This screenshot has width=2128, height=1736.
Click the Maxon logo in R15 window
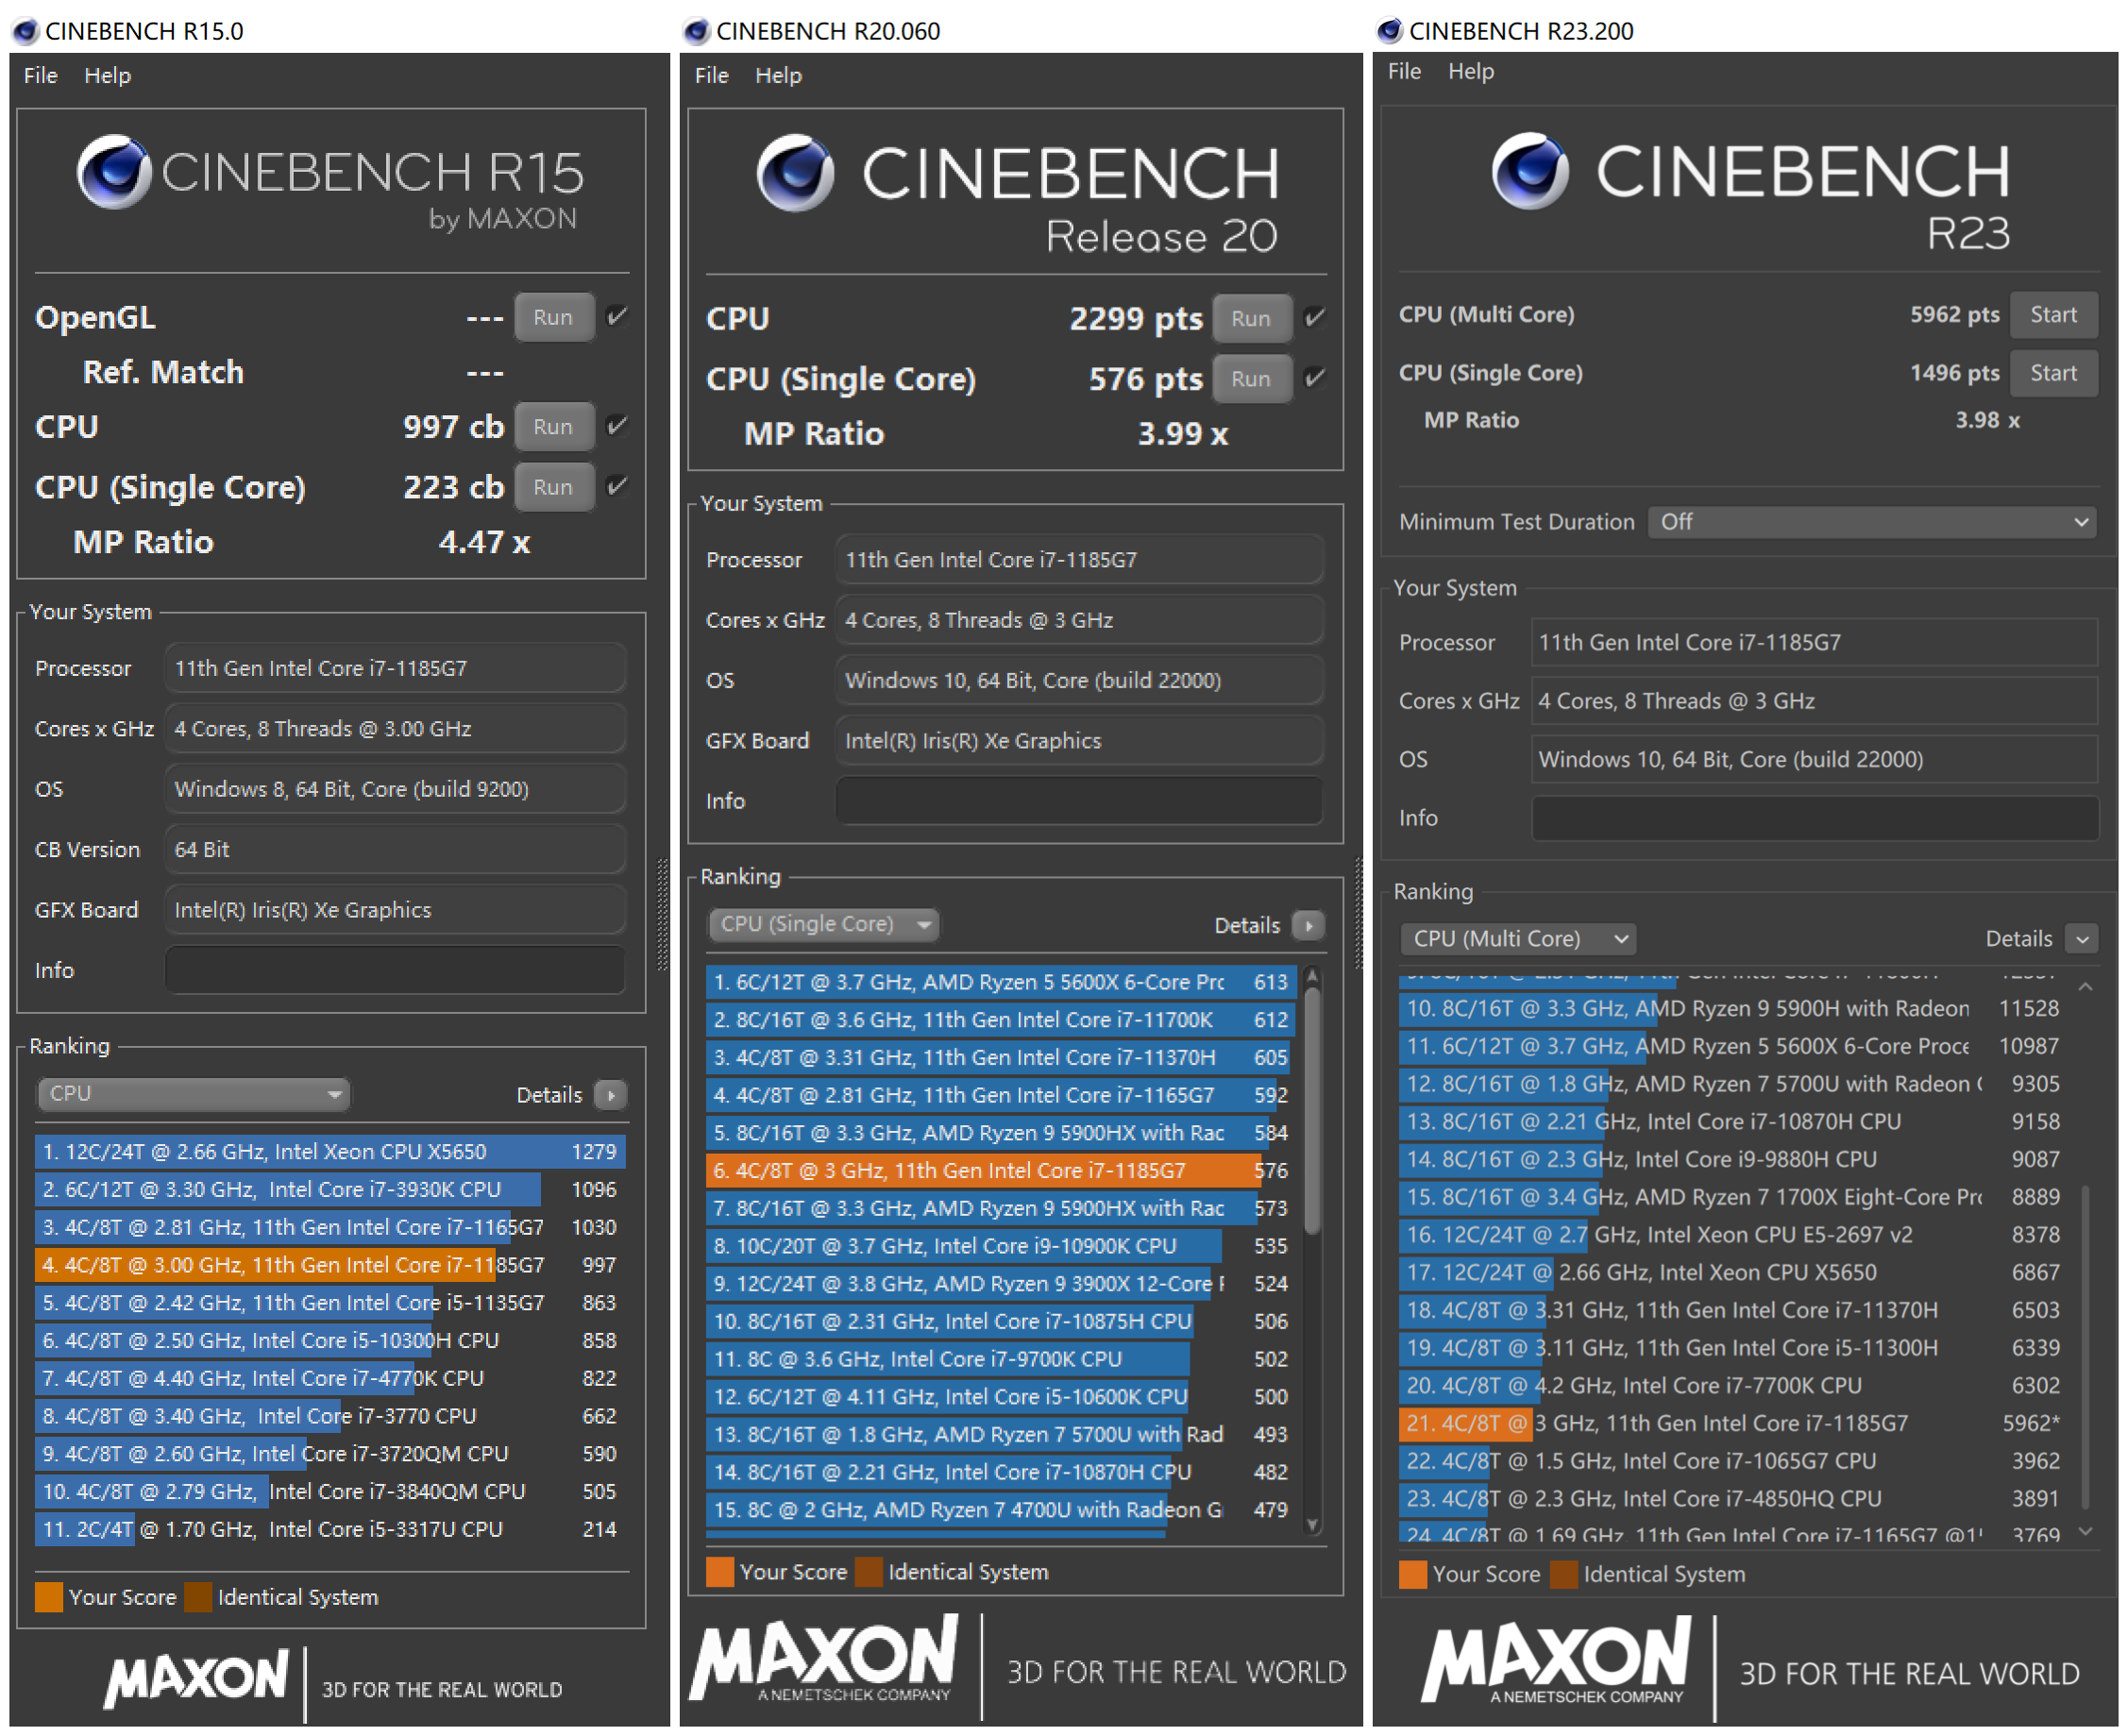point(196,1679)
